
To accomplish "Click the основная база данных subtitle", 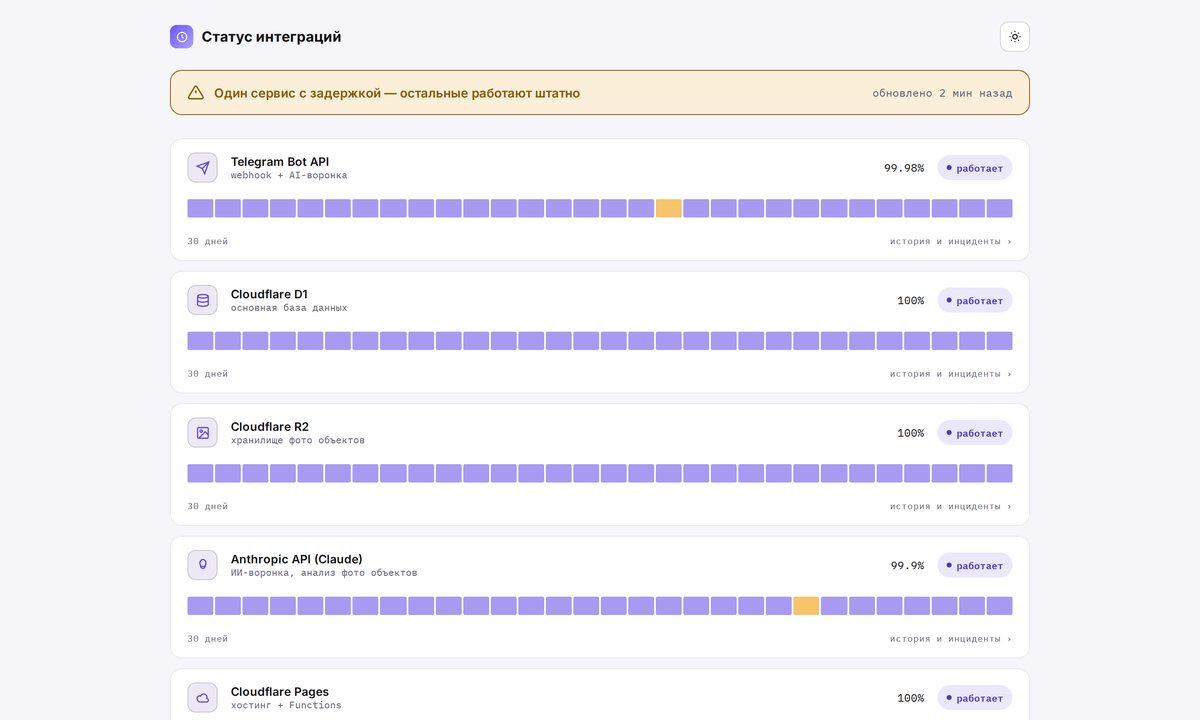I will (289, 308).
